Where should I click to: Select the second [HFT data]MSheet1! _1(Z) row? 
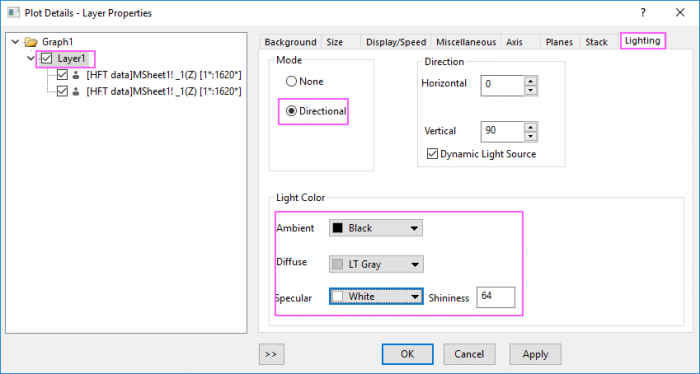(164, 91)
